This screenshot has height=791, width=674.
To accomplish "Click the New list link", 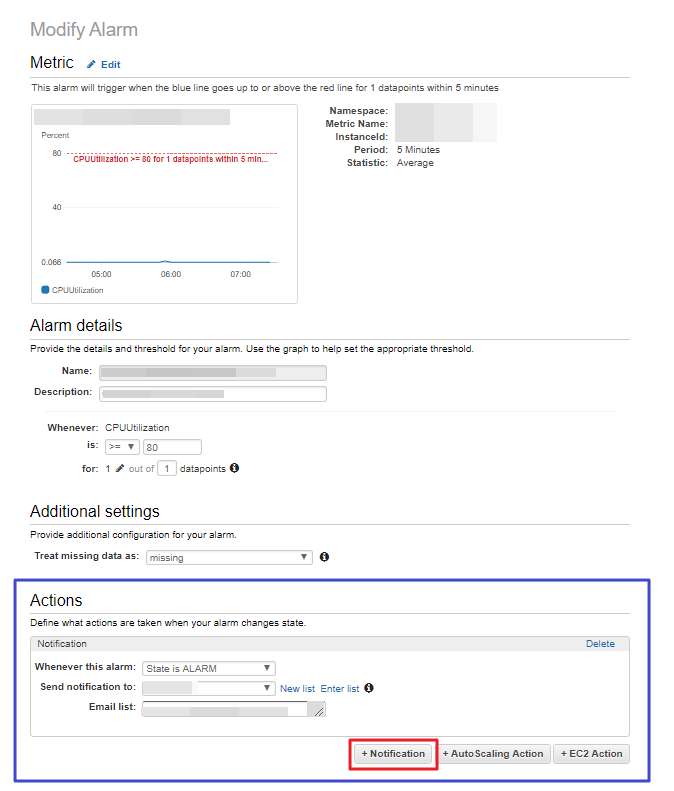I will (x=297, y=689).
